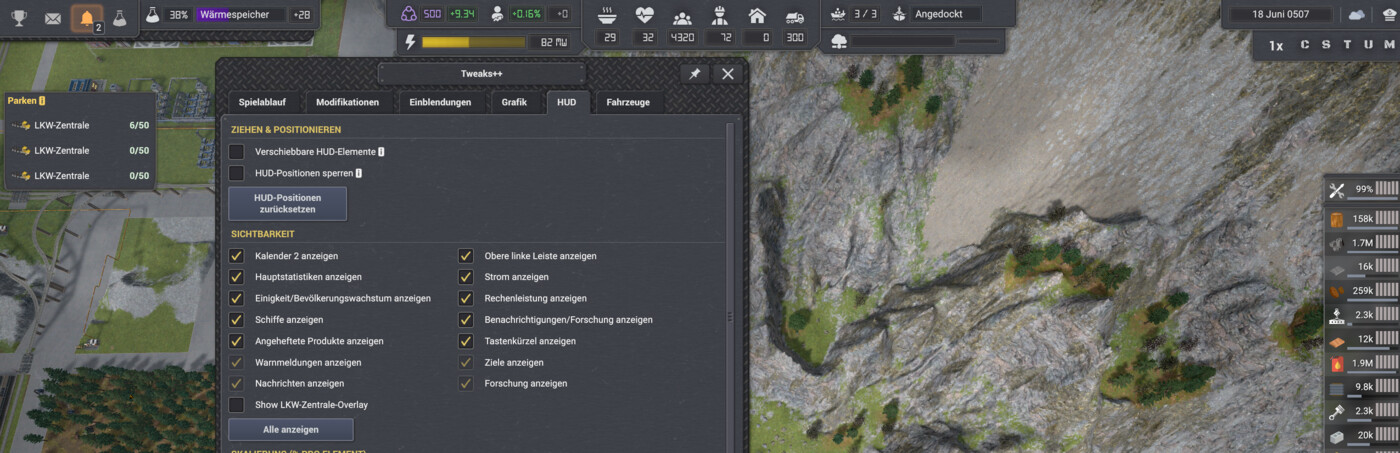
Task: Click the product icon showing 158k
Action: click(1337, 219)
